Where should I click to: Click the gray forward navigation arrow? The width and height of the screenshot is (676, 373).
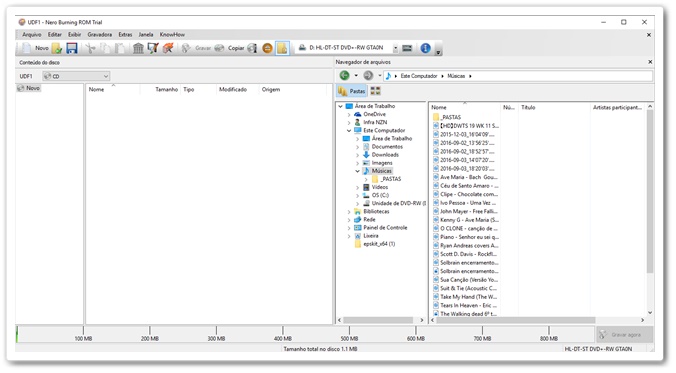tap(368, 75)
